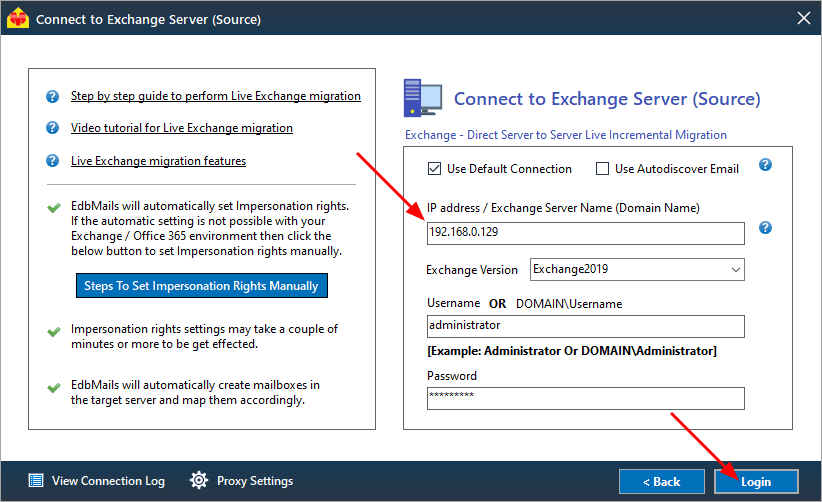
Task: Open the Exchange2019 version combo box
Action: (x=637, y=270)
